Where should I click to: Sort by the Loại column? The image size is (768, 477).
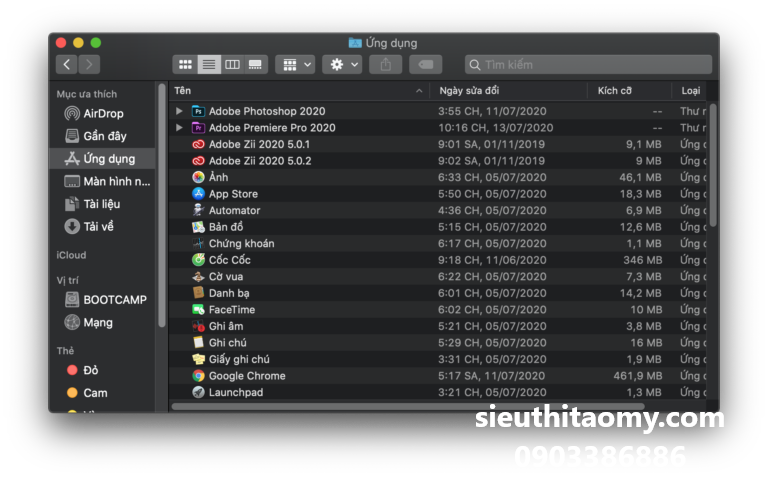(x=690, y=91)
